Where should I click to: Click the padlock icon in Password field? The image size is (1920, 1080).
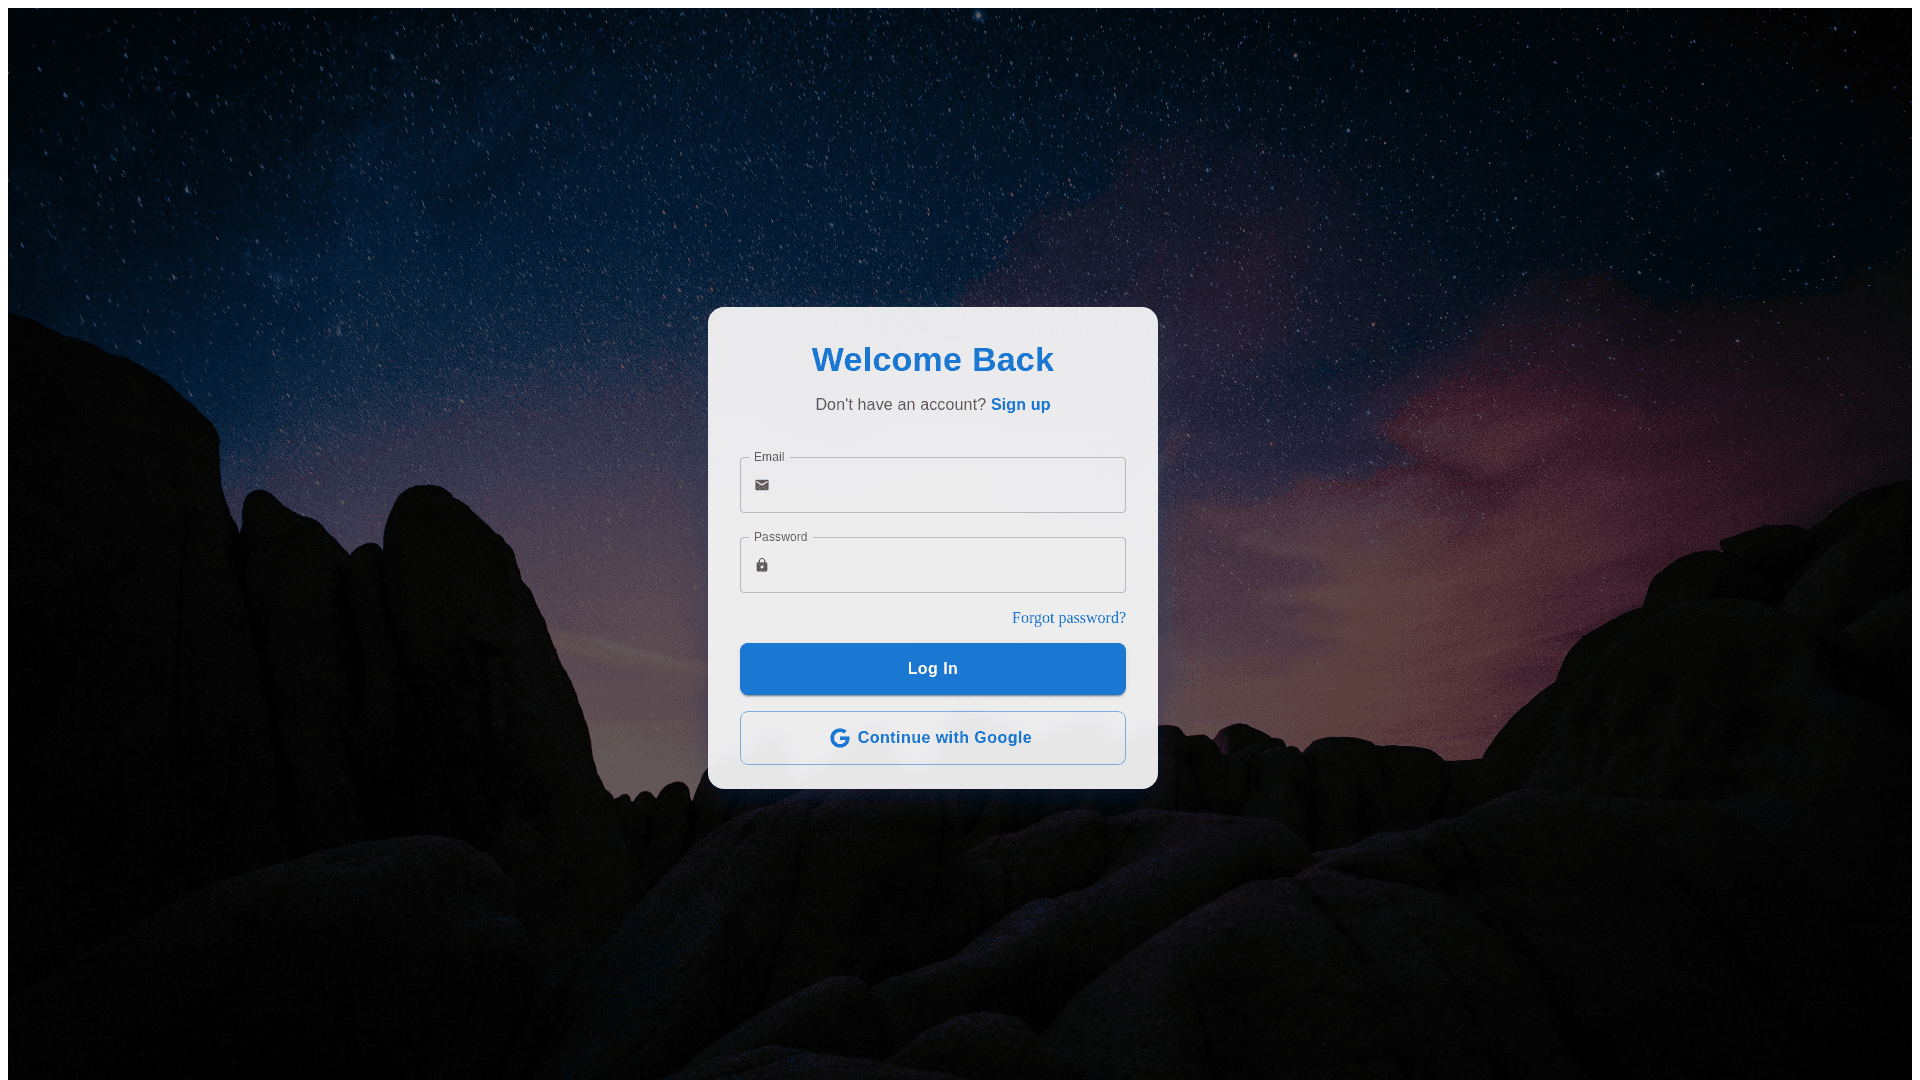[x=762, y=565]
